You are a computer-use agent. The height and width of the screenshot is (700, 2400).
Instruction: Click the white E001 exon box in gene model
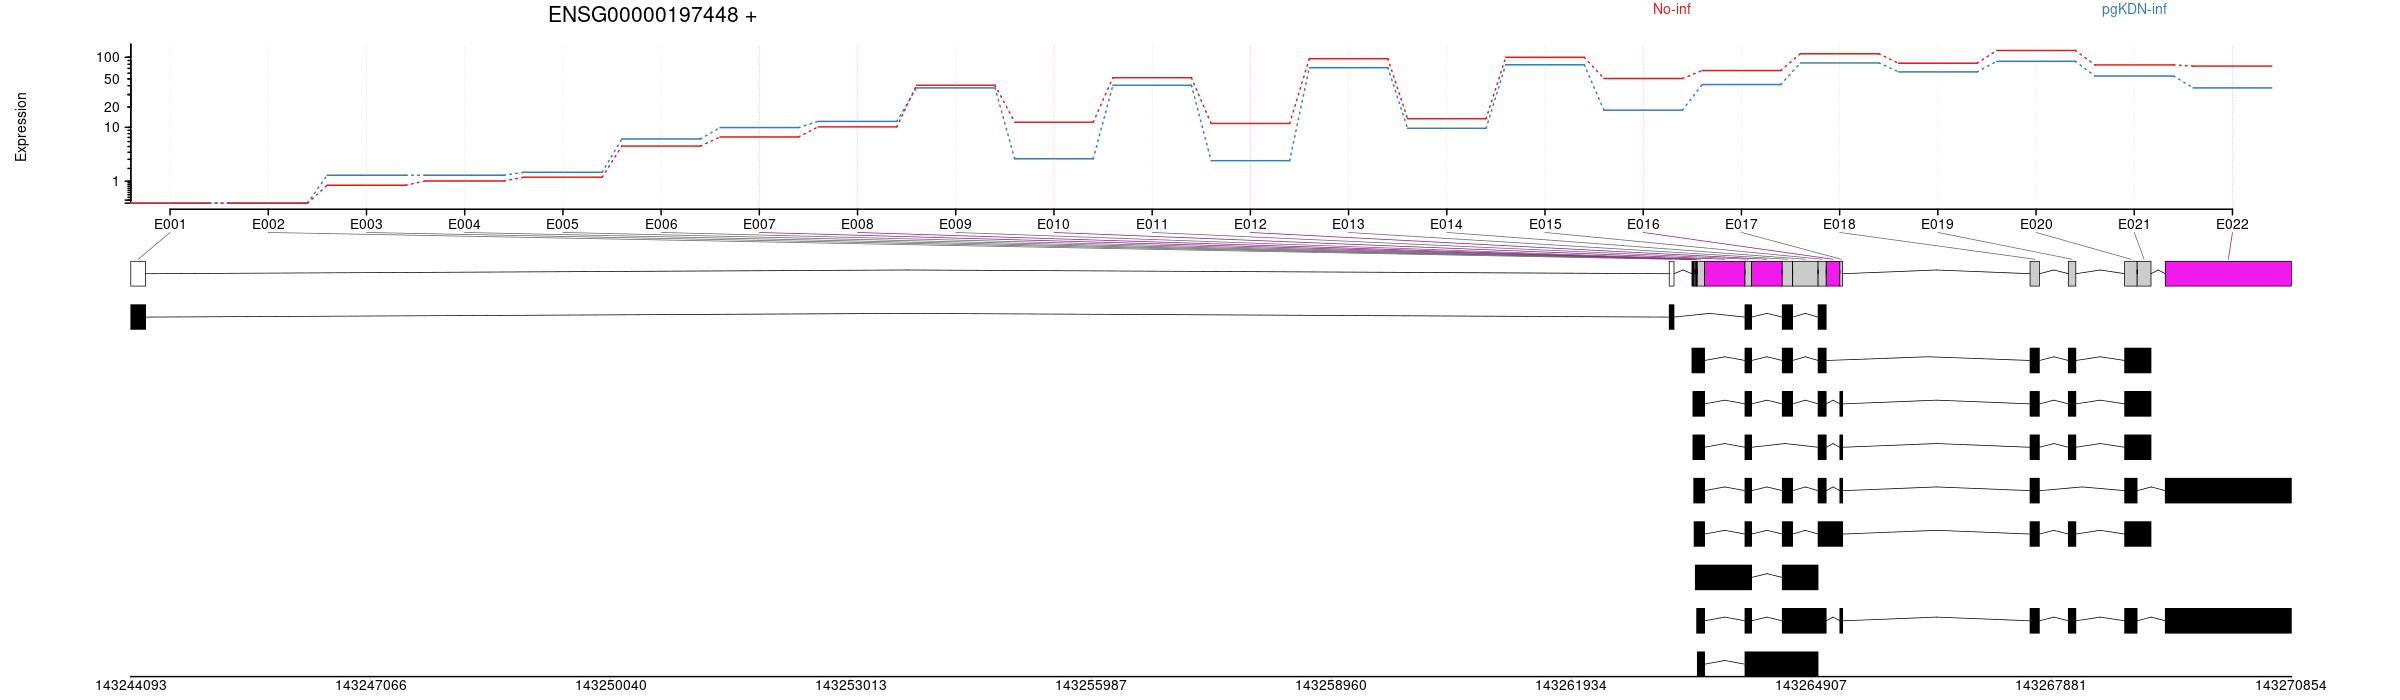point(138,274)
